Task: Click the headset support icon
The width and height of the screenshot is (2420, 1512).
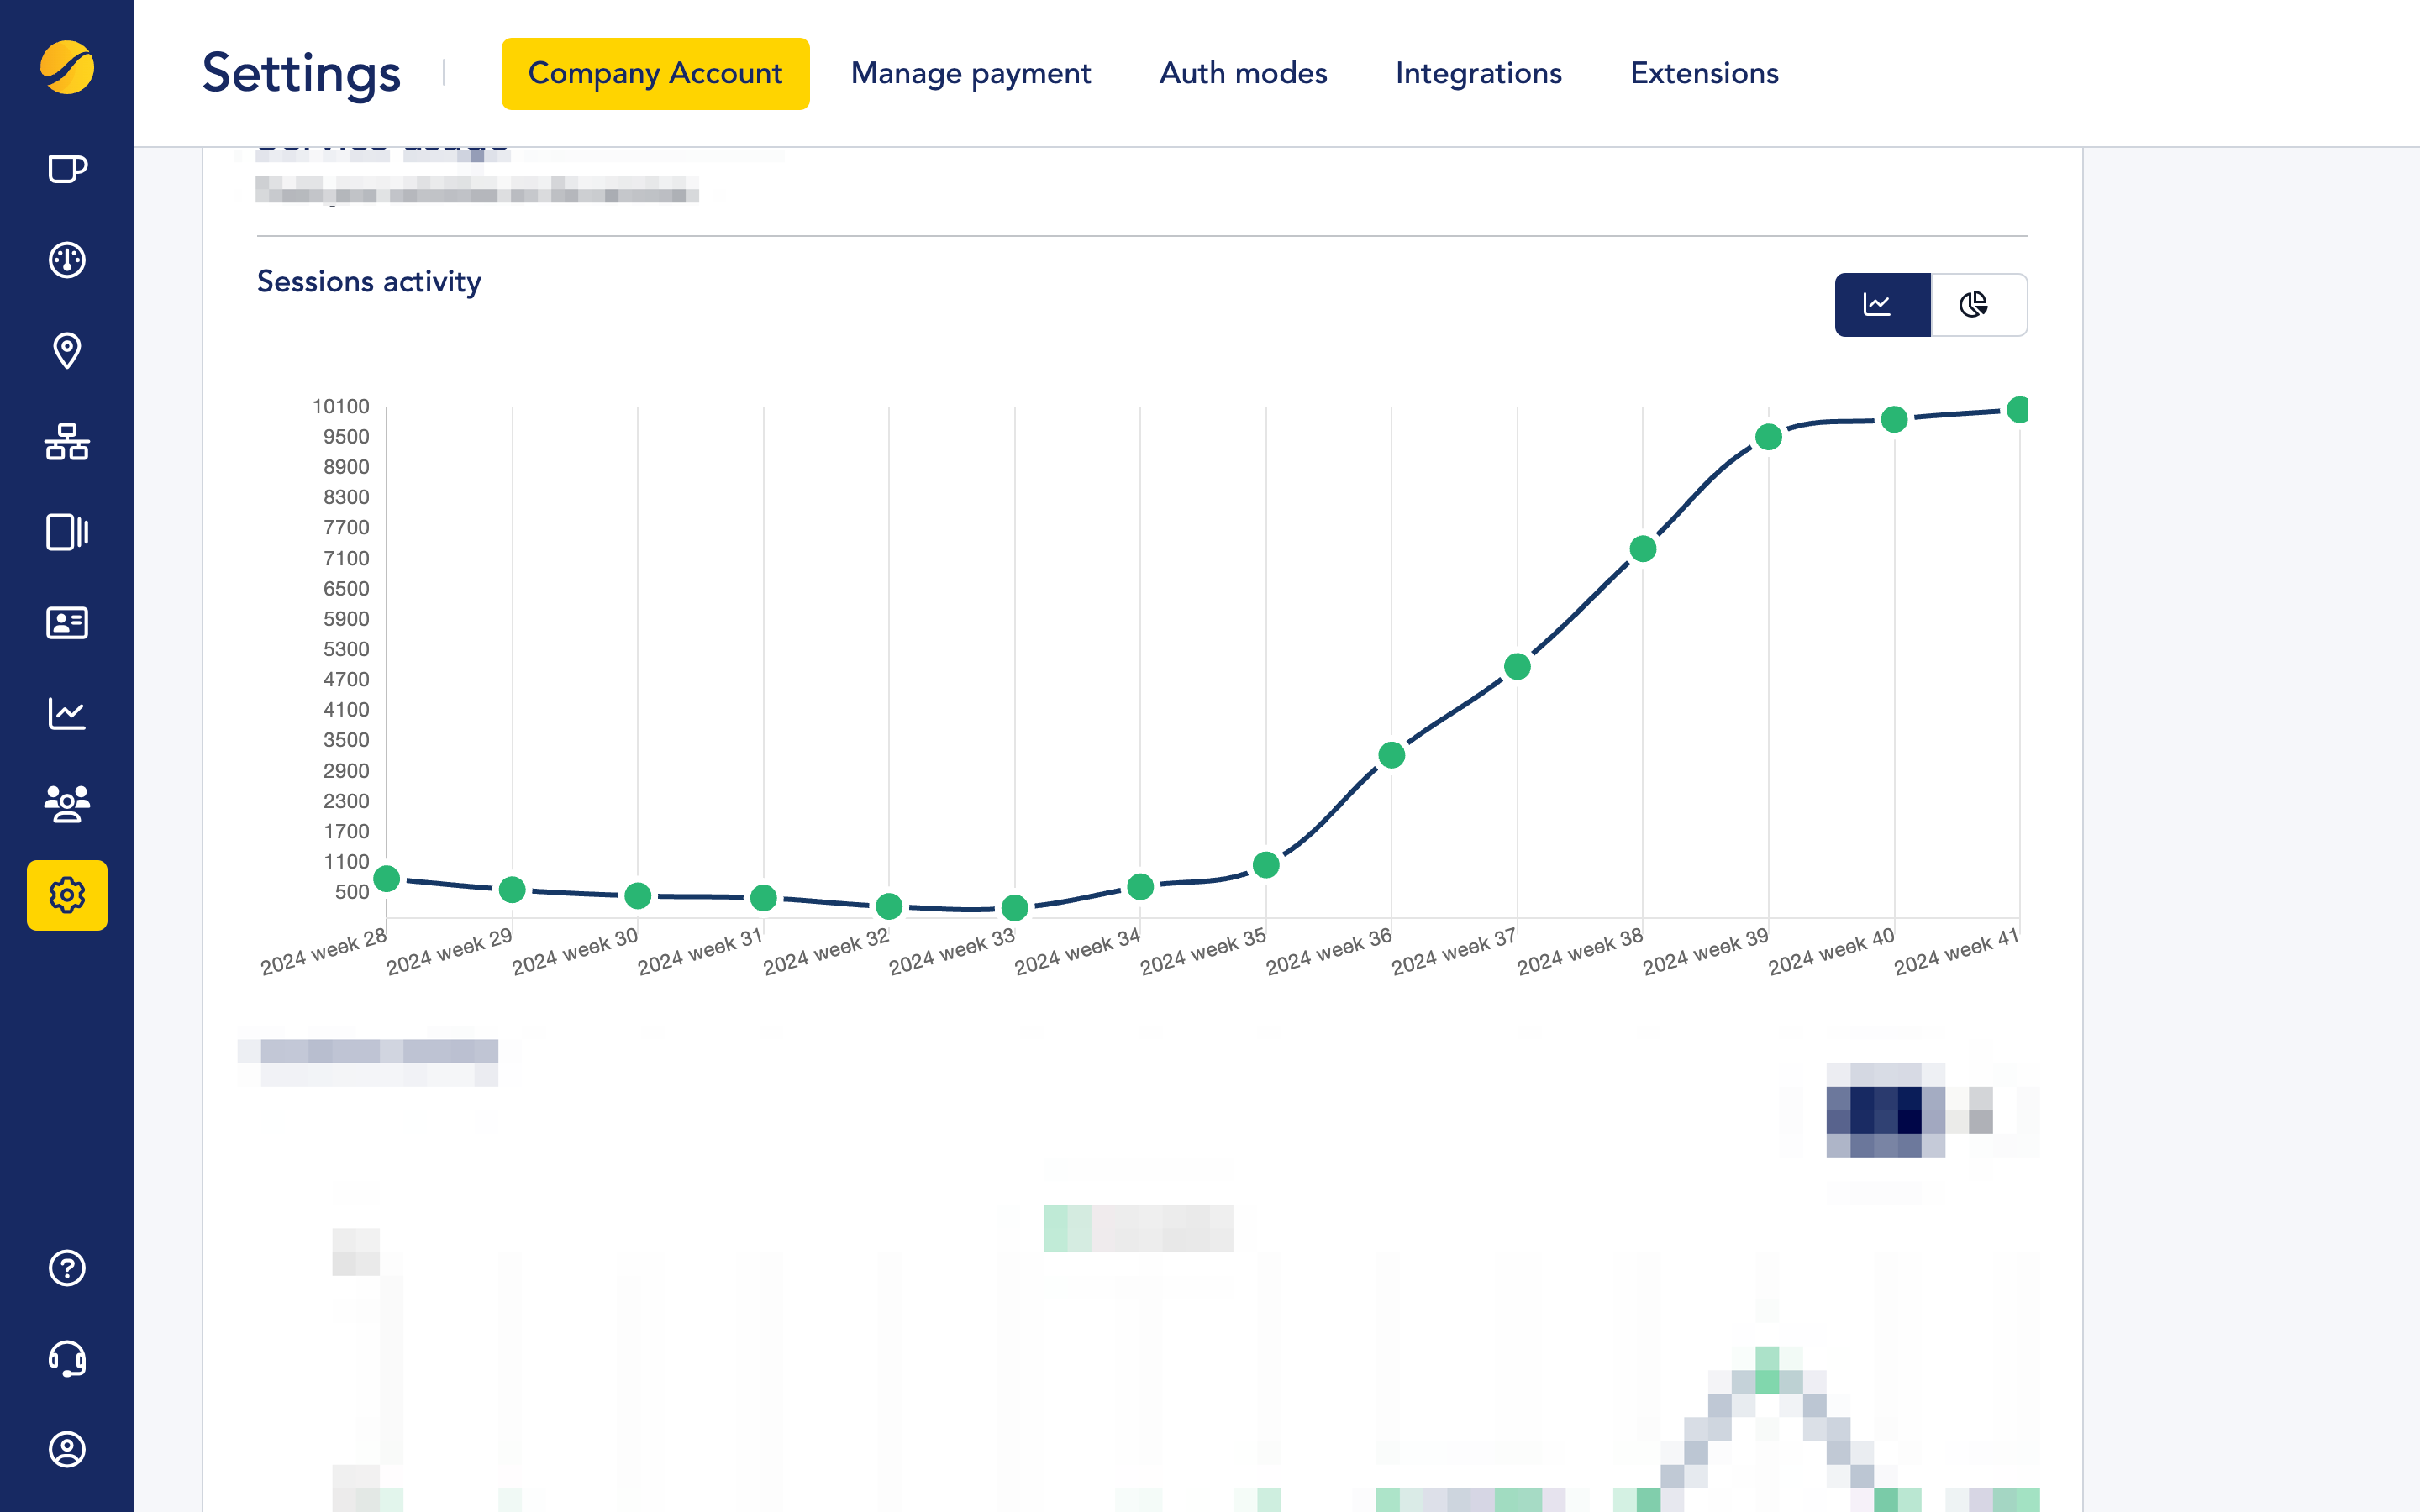Action: [x=67, y=1359]
